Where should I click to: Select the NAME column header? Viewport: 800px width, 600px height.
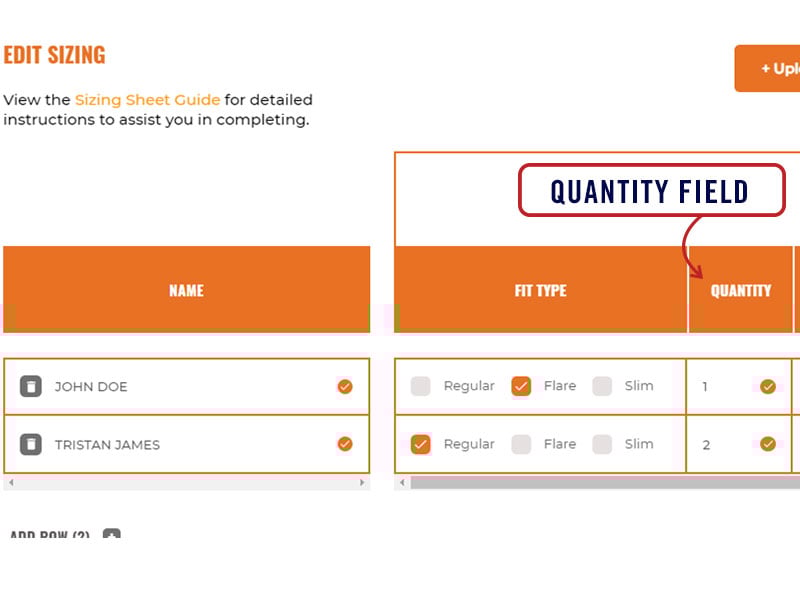186,290
